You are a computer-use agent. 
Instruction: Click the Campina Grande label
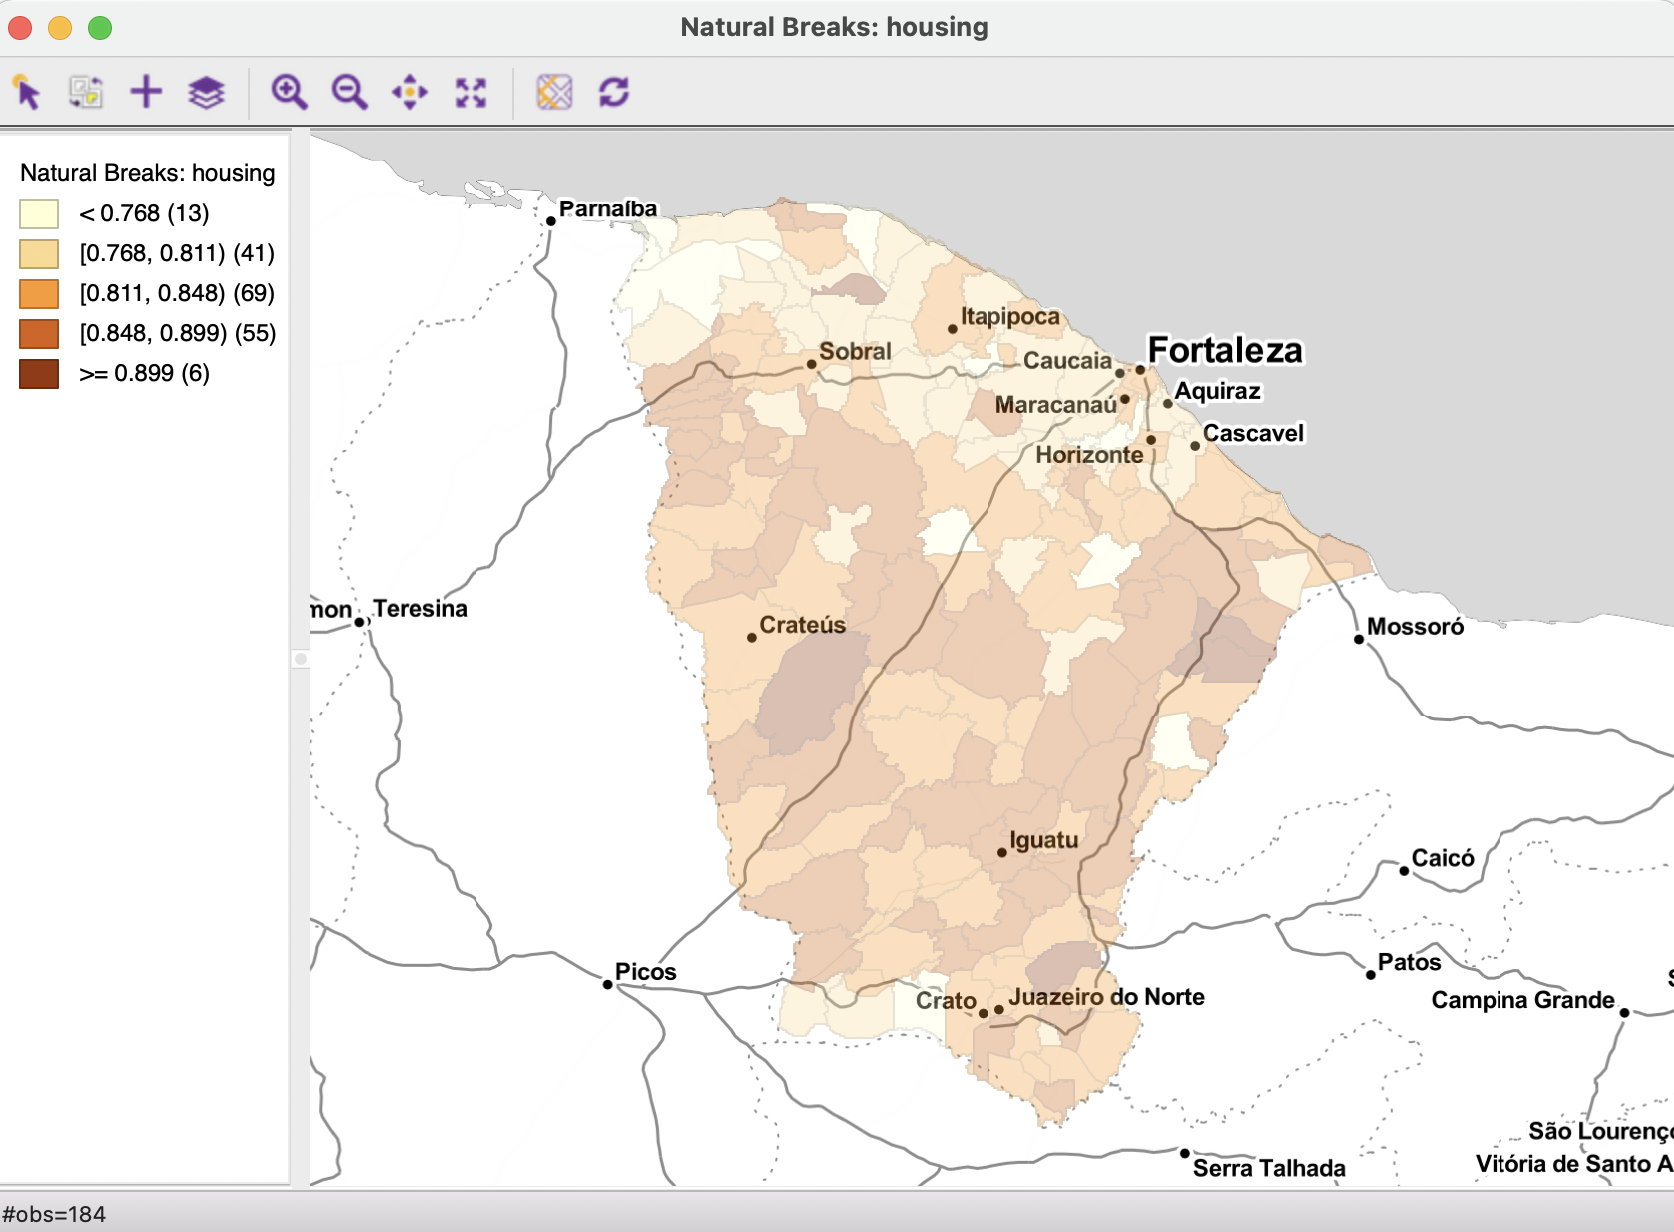1523,1000
